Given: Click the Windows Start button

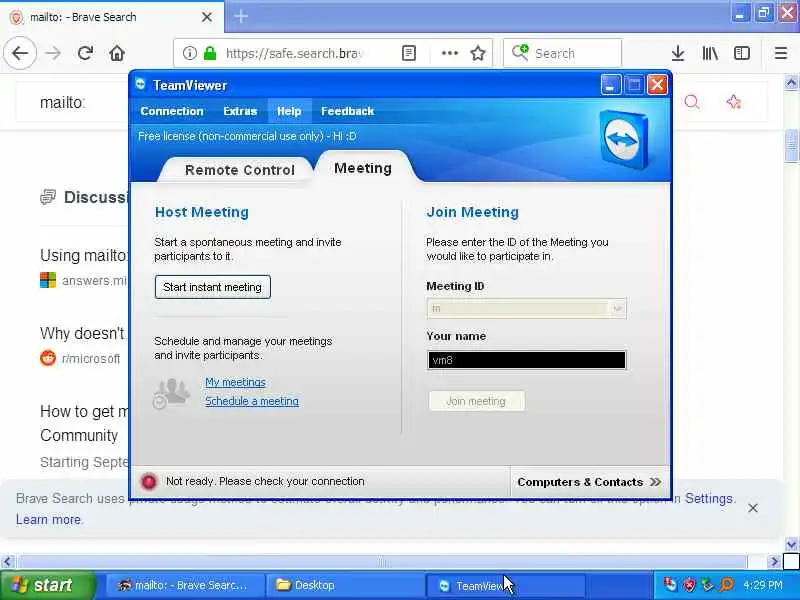Looking at the screenshot, I should coord(48,585).
